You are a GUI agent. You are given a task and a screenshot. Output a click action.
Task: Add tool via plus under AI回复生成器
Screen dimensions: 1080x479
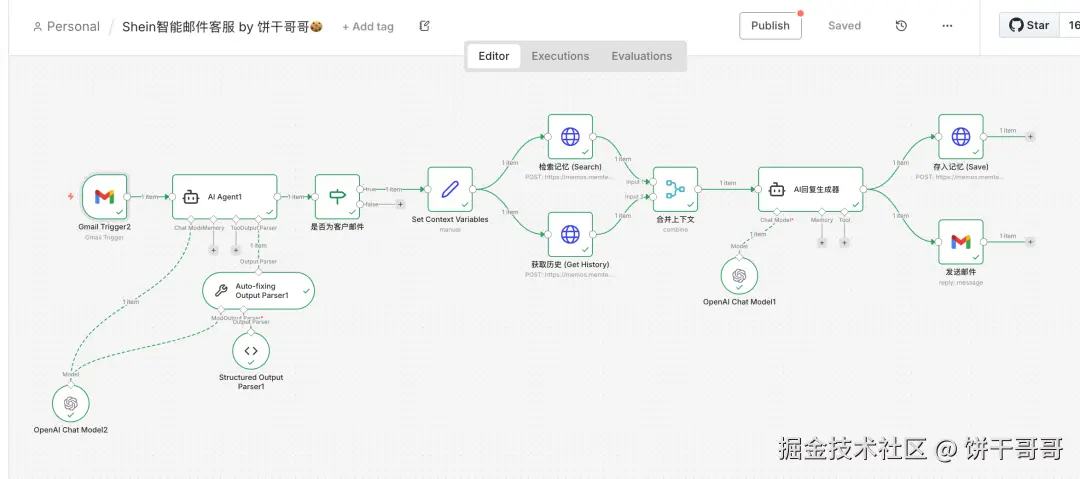point(844,243)
